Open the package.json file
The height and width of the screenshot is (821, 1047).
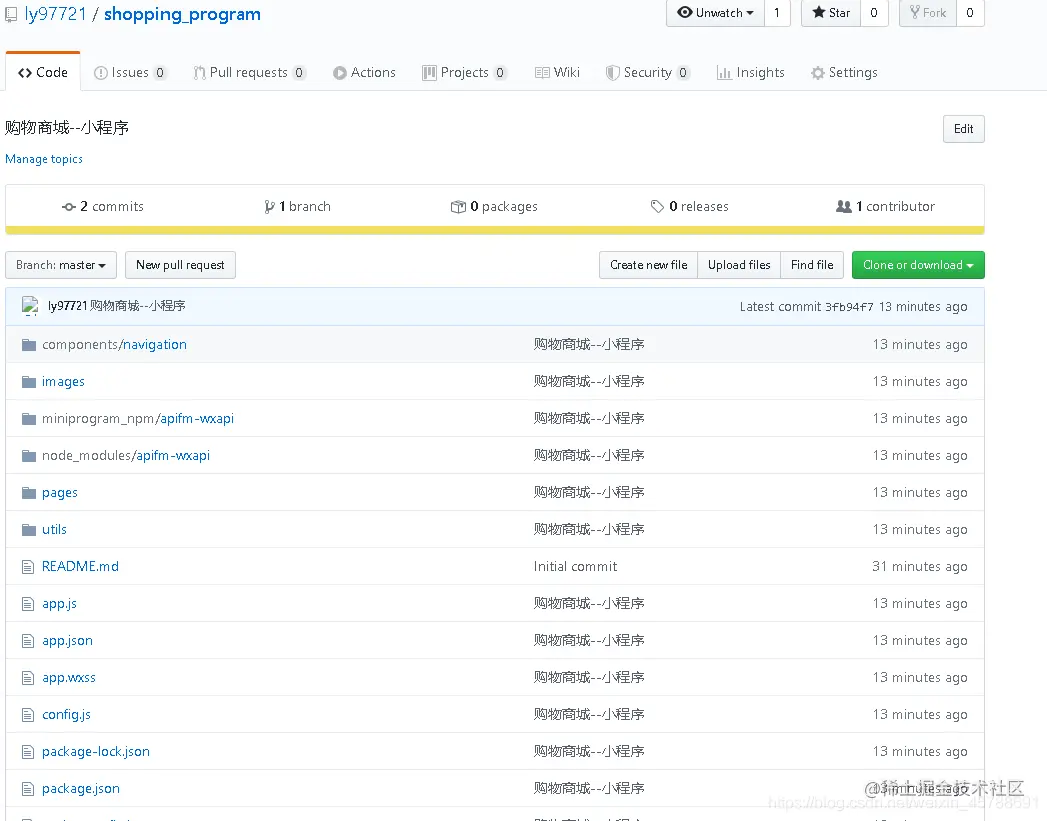coord(81,788)
